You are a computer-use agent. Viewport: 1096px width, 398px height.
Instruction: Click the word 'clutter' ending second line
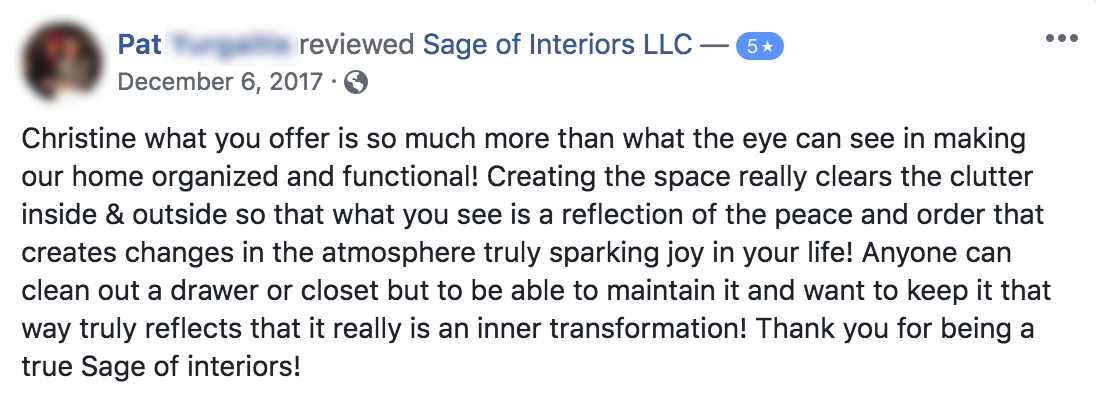click(x=992, y=177)
